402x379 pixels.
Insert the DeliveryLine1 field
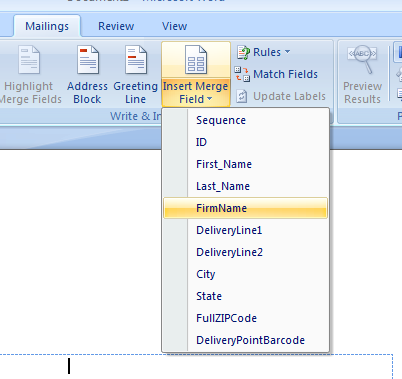coord(245,230)
